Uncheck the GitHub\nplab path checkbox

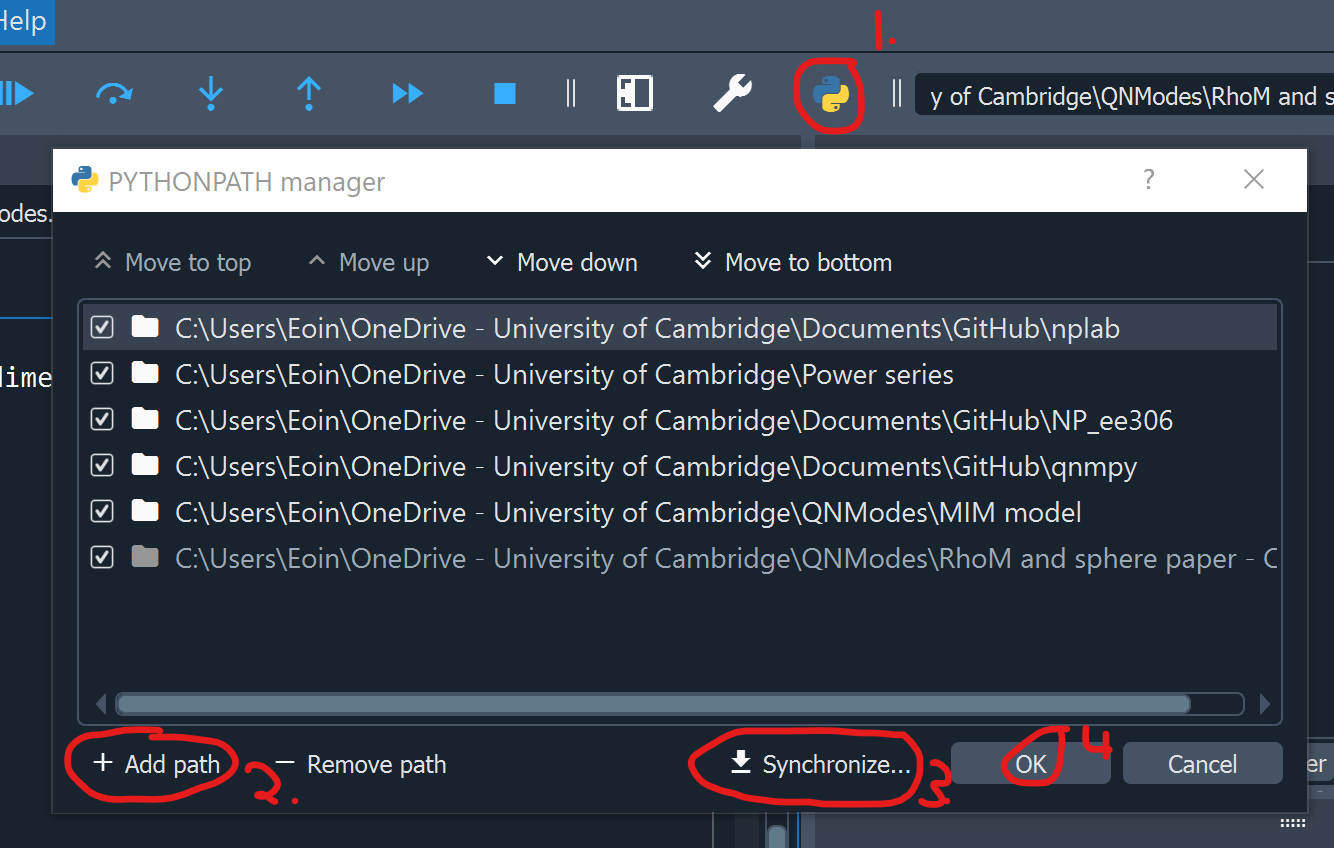[x=102, y=327]
